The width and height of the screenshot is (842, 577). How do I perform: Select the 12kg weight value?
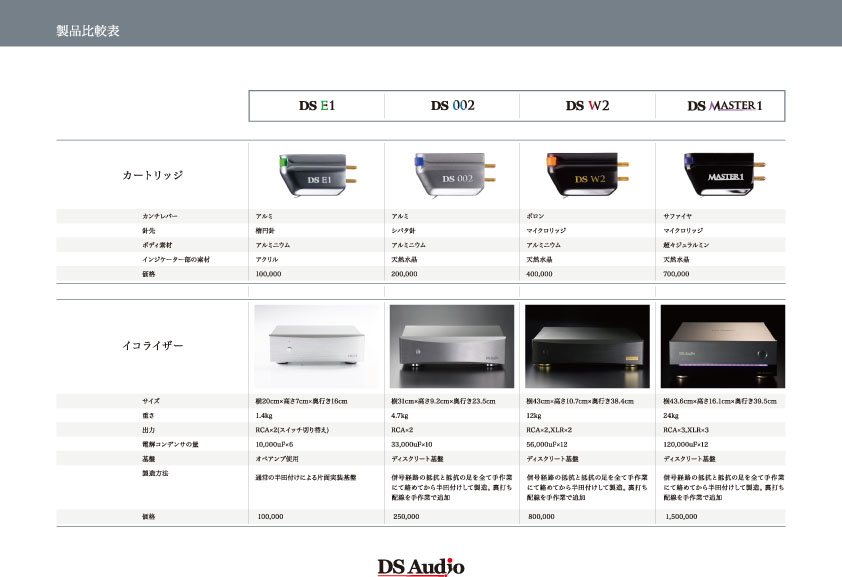(x=534, y=416)
